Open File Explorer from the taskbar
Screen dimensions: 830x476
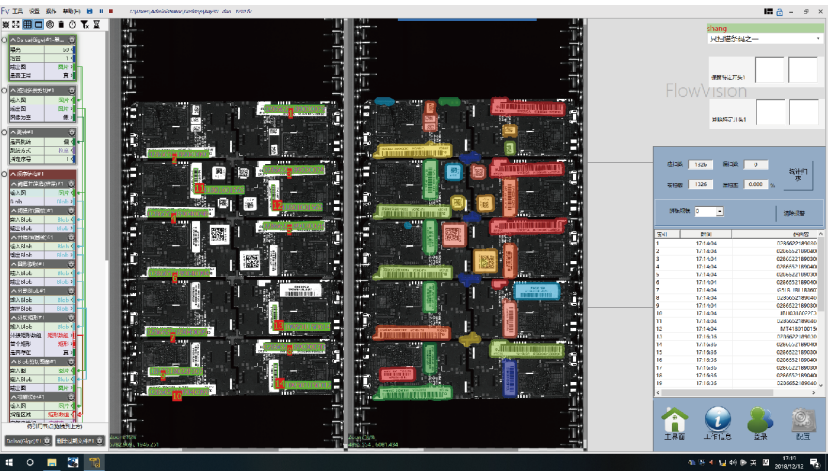point(51,463)
